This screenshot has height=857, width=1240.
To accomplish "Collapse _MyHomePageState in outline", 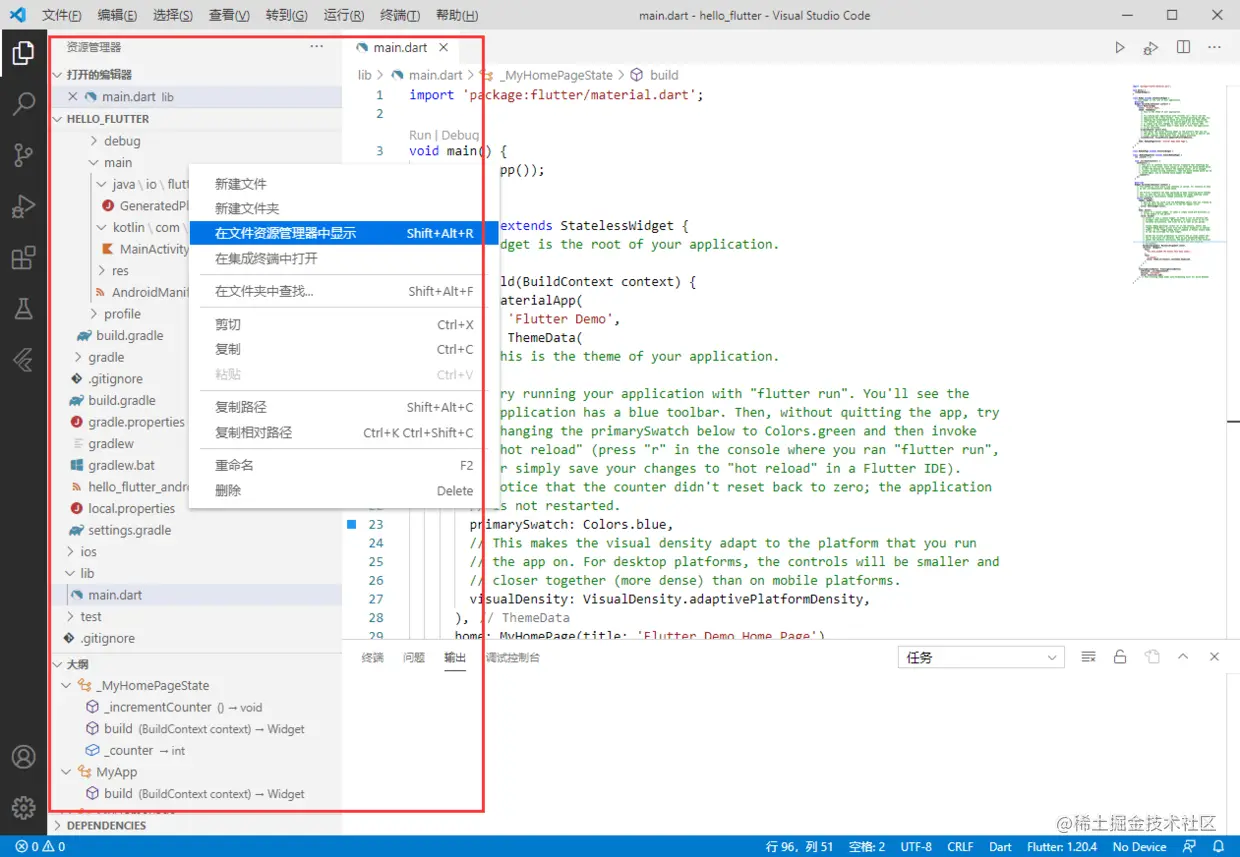I will [x=67, y=686].
